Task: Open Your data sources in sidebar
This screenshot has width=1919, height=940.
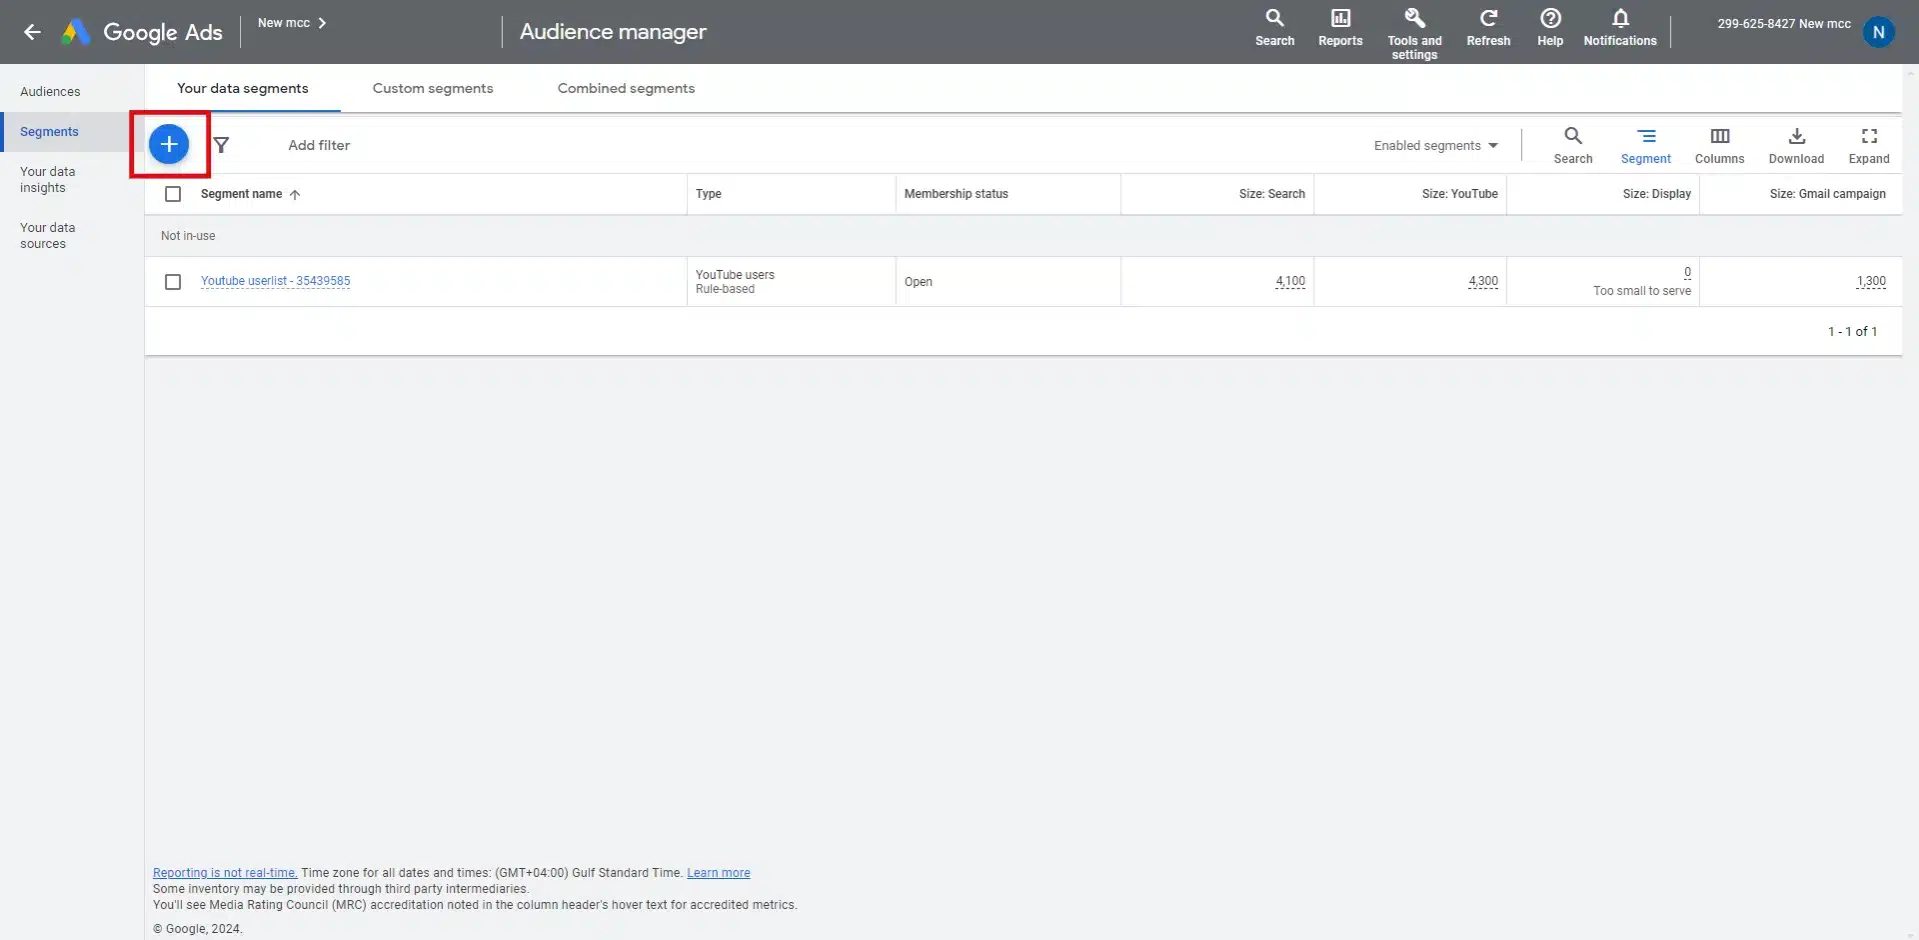Action: 47,236
